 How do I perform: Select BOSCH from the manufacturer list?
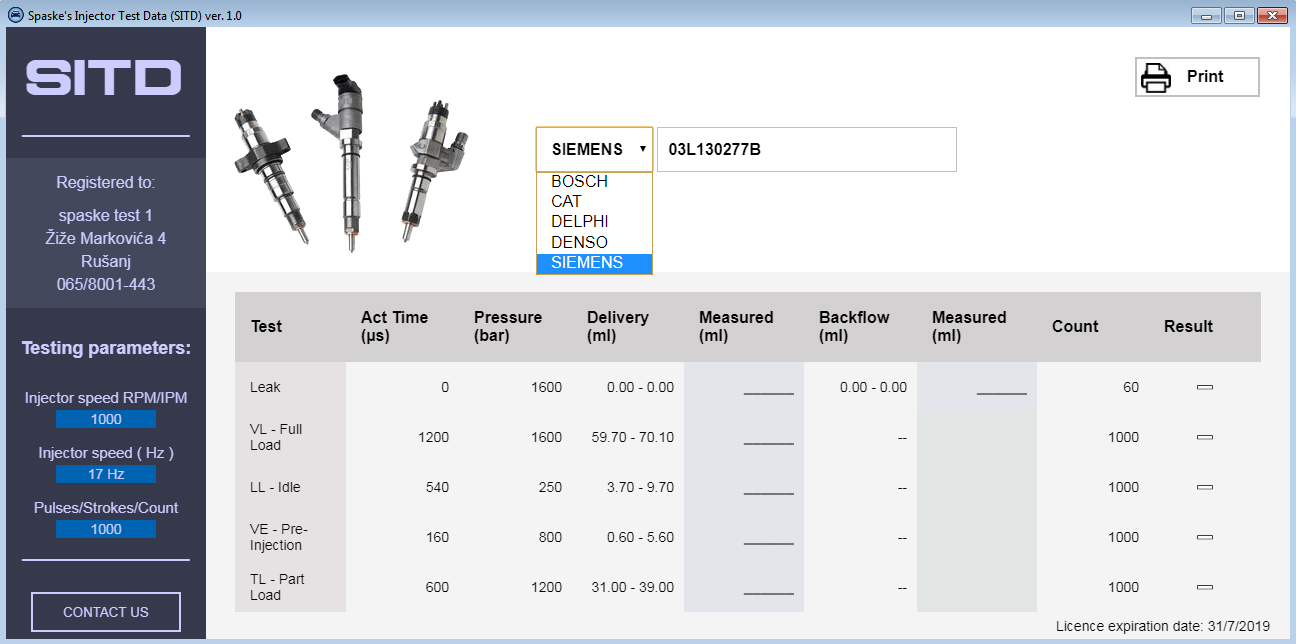point(594,182)
